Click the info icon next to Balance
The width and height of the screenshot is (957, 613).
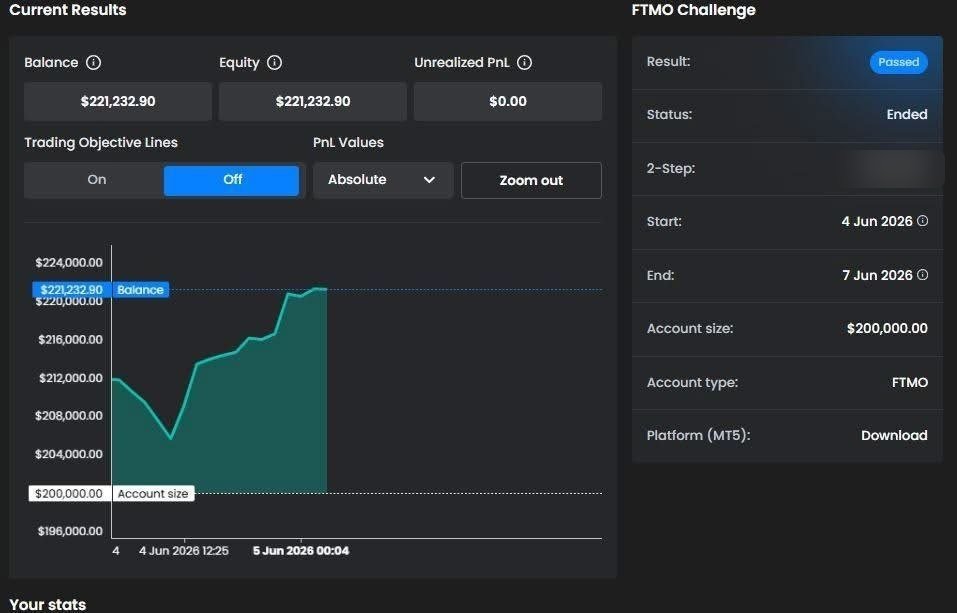[x=93, y=62]
